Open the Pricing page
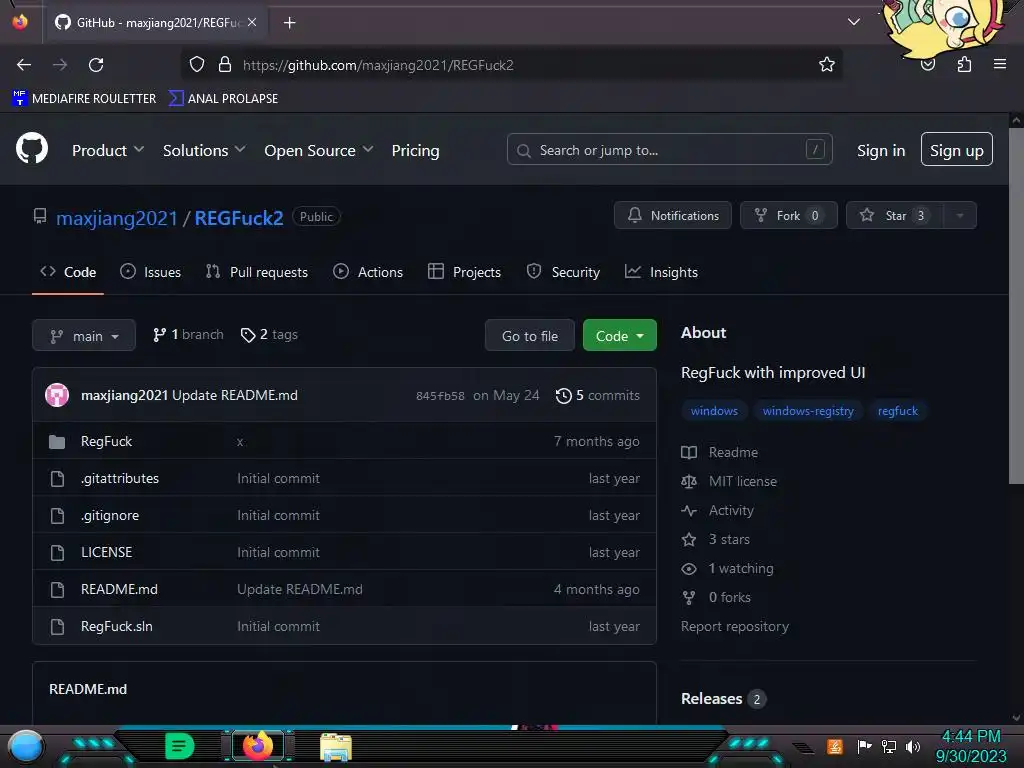Viewport: 1024px width, 768px height. [x=415, y=150]
